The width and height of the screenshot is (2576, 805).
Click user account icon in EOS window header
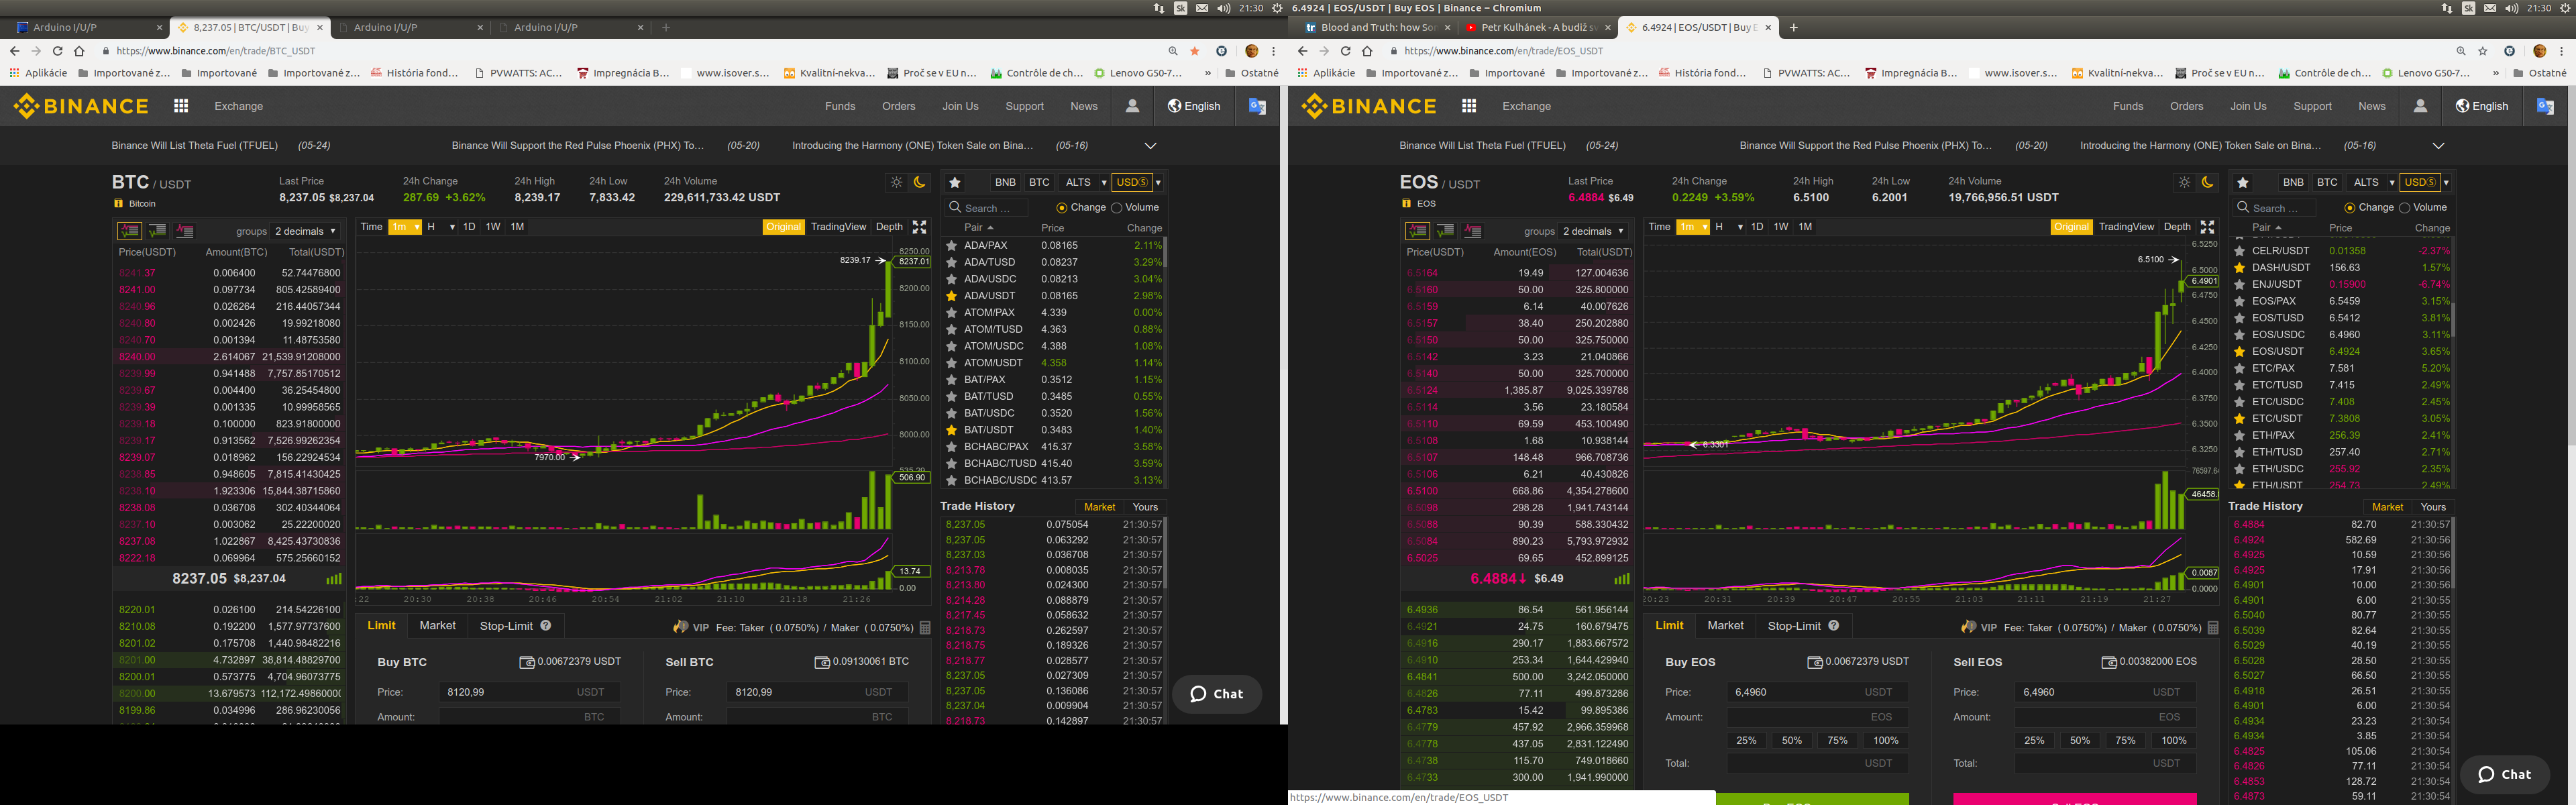(x=2420, y=106)
